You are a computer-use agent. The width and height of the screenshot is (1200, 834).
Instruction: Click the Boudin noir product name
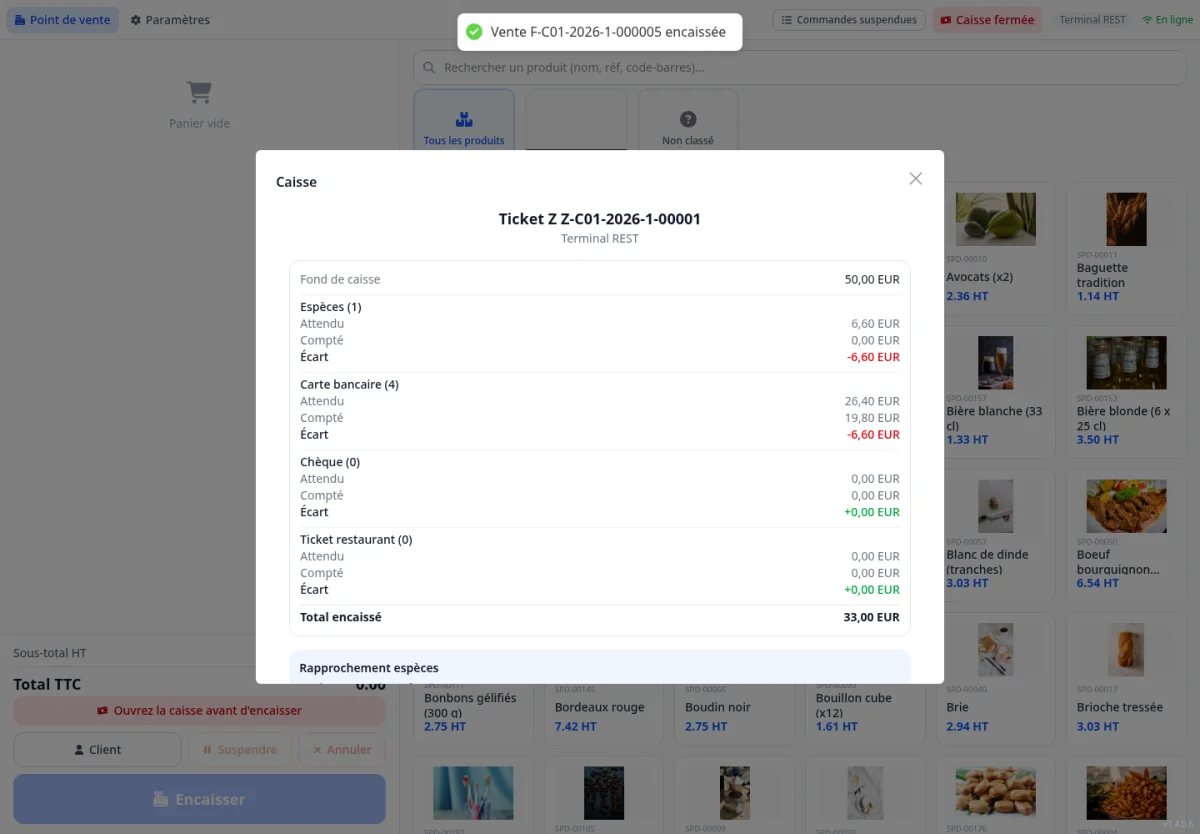pos(719,708)
